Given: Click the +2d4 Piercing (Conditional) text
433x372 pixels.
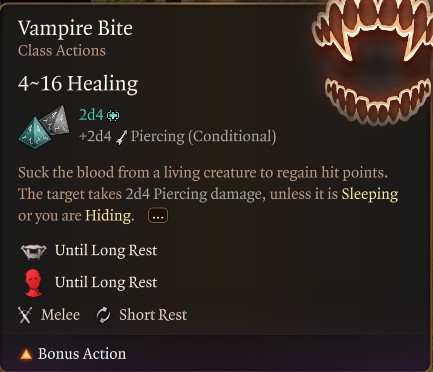Looking at the screenshot, I should 178,137.
